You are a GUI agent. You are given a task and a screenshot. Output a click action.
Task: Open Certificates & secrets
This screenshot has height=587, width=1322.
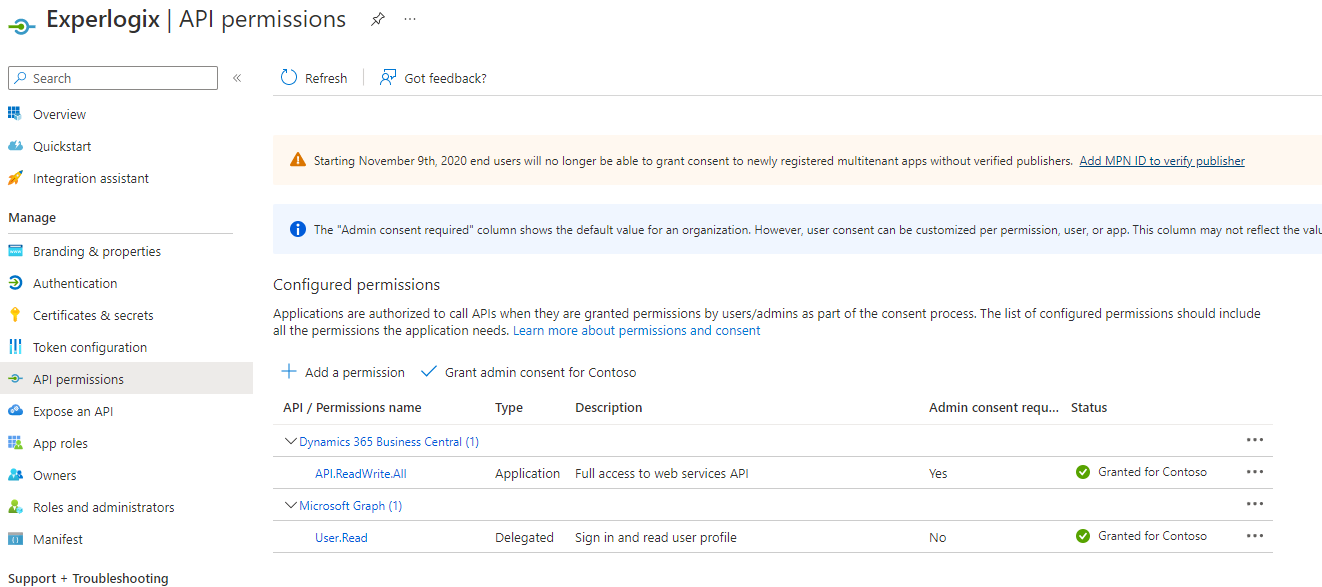[93, 315]
